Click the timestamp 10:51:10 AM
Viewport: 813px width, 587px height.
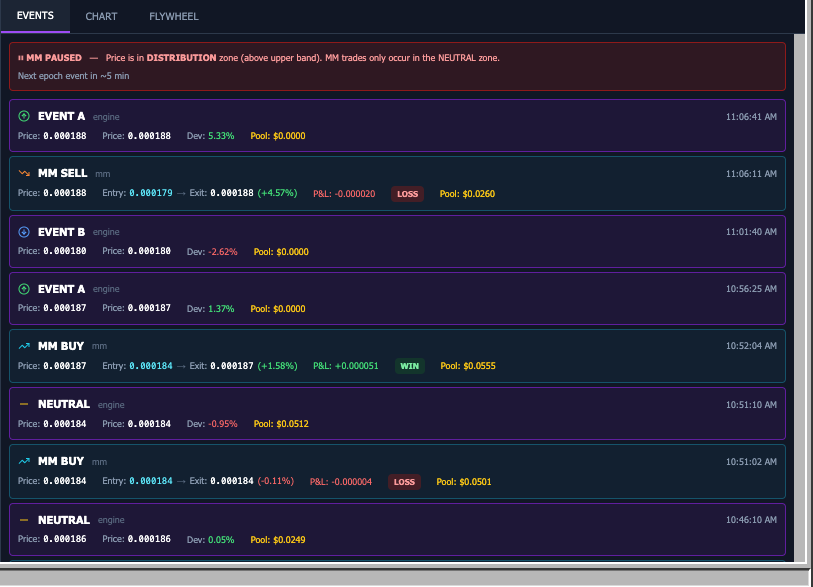(751, 404)
